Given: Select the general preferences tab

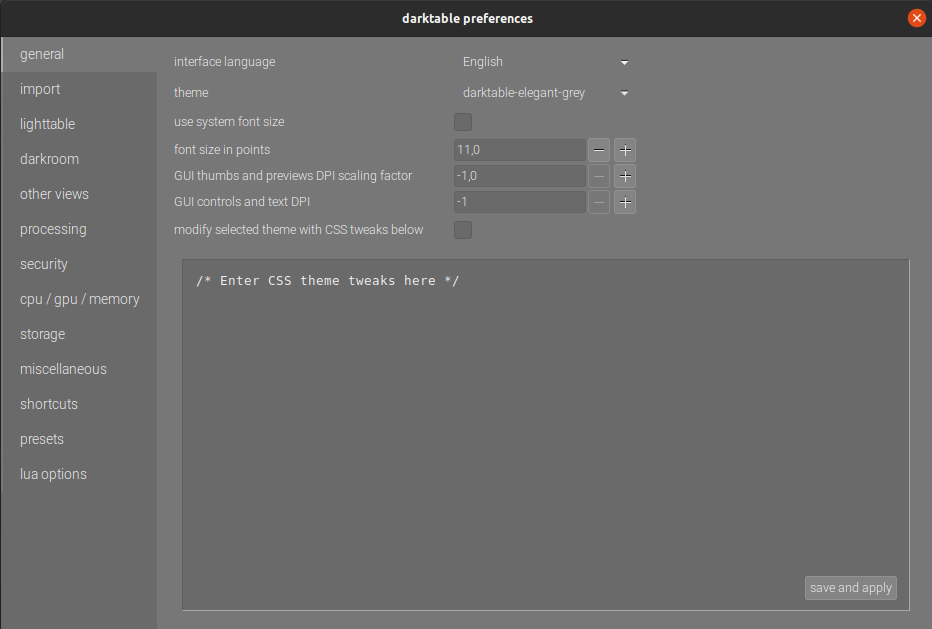Looking at the screenshot, I should point(79,54).
